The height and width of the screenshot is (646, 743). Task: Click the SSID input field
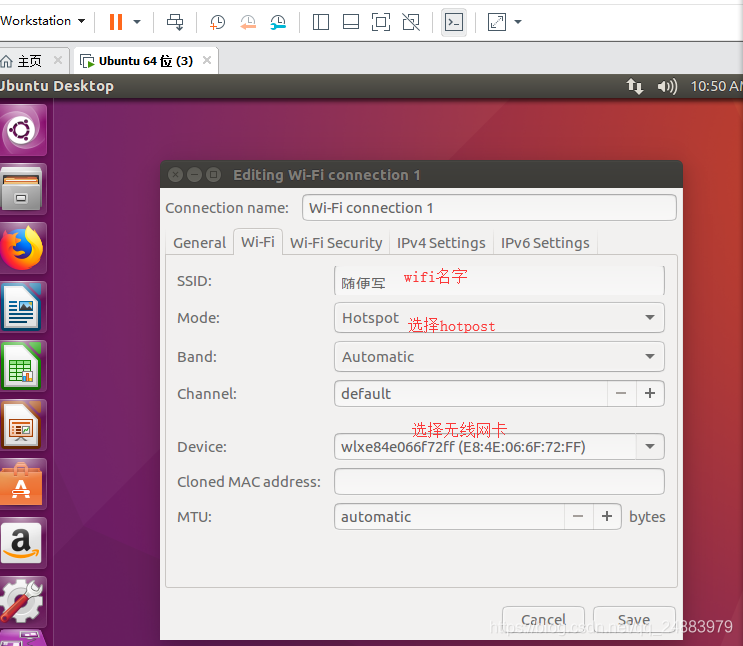[499, 281]
